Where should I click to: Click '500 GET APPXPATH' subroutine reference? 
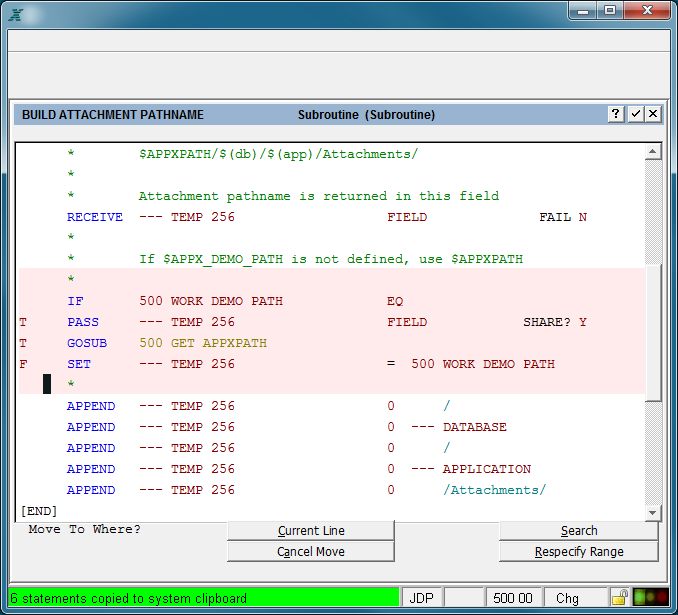203,343
